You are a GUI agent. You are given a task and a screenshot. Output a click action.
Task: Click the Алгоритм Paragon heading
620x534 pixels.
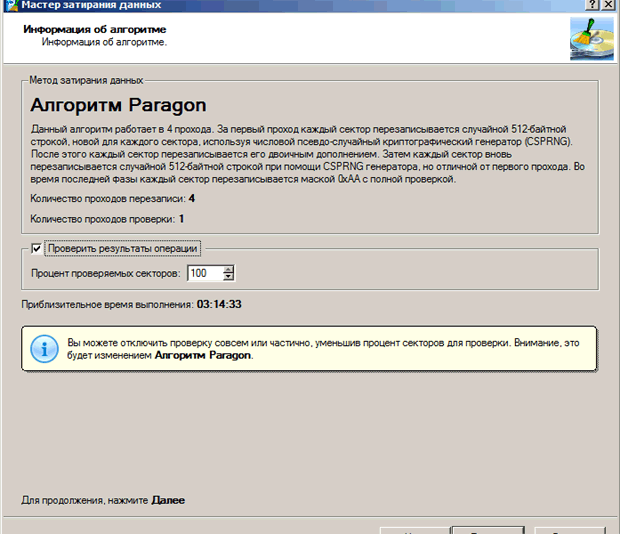(118, 105)
